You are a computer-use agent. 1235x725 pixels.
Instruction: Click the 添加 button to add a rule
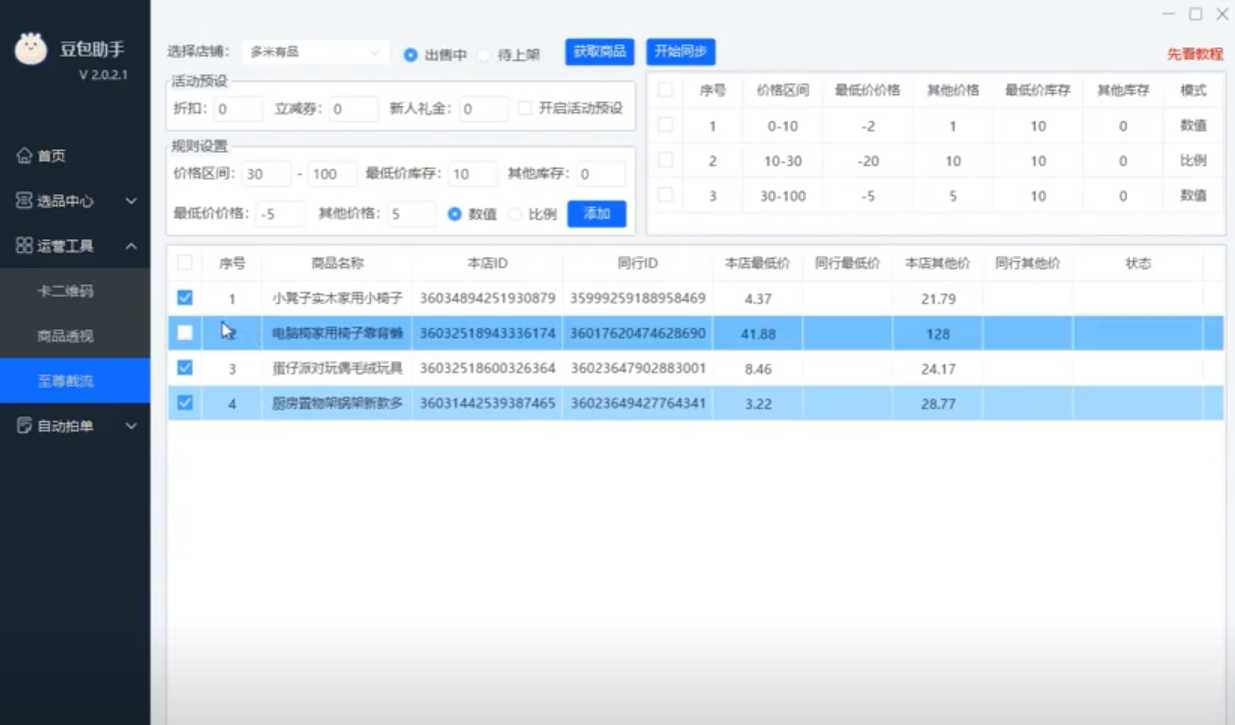tap(596, 214)
